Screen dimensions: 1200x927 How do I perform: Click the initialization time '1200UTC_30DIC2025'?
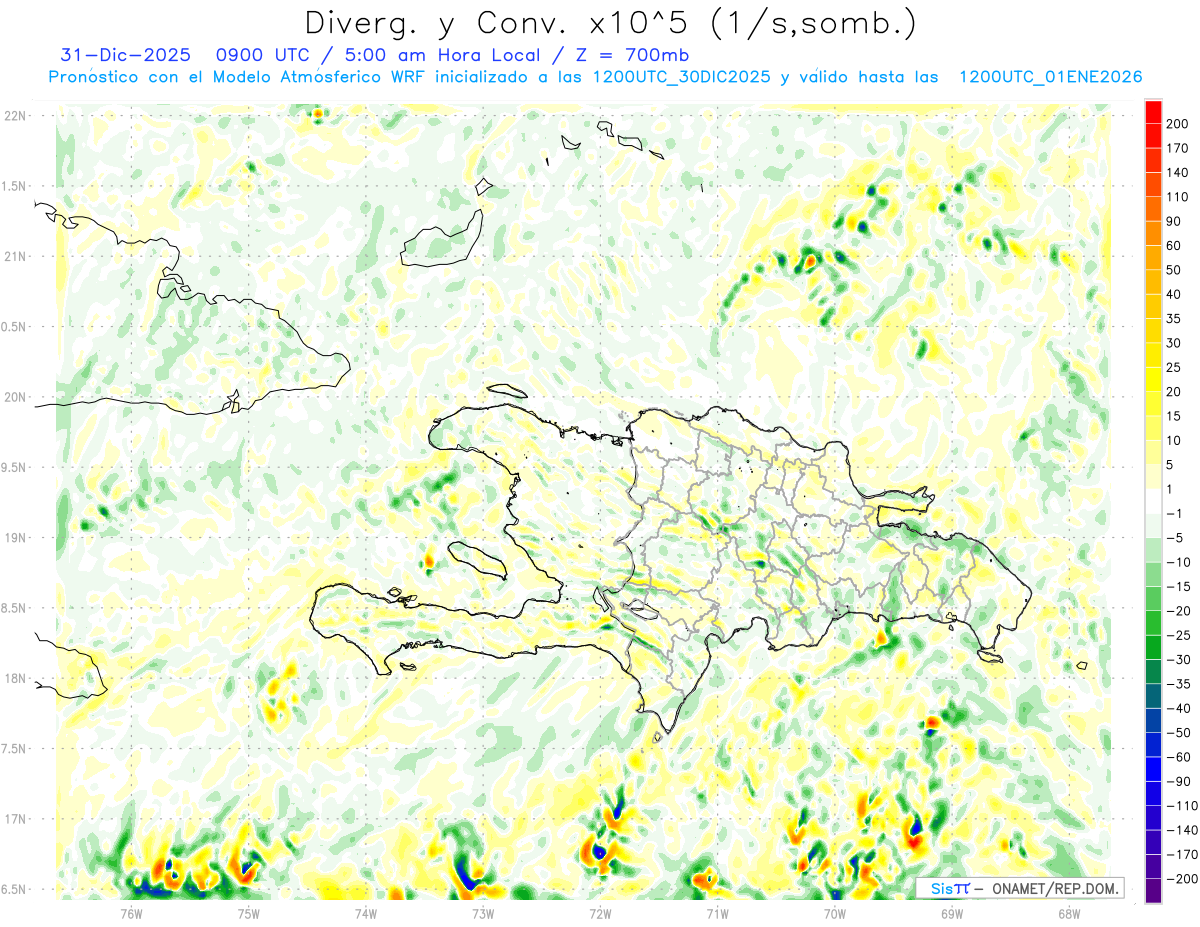click(x=680, y=77)
